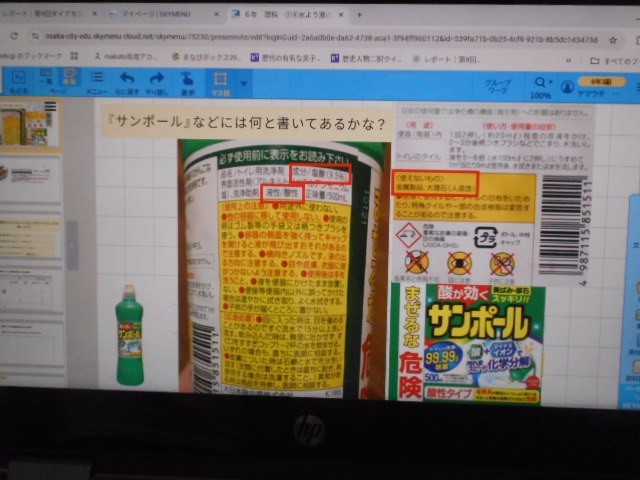Reload the page with browser refresh icon
Screen dimensions: 640x480
pyautogui.click(x=14, y=36)
